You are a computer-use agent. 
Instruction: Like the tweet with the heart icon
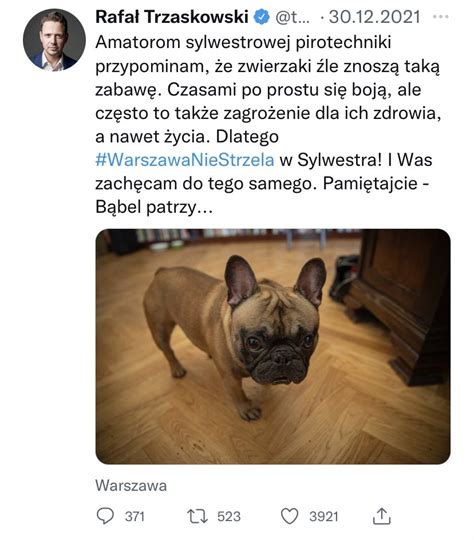click(289, 516)
